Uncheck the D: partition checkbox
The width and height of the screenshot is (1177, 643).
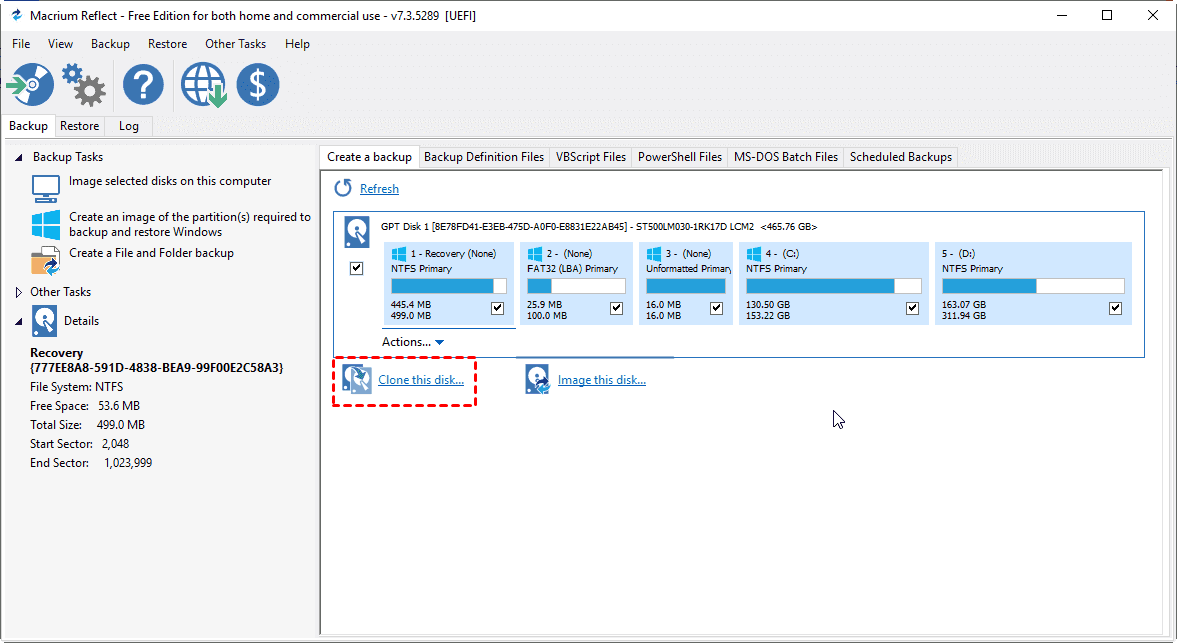1115,309
